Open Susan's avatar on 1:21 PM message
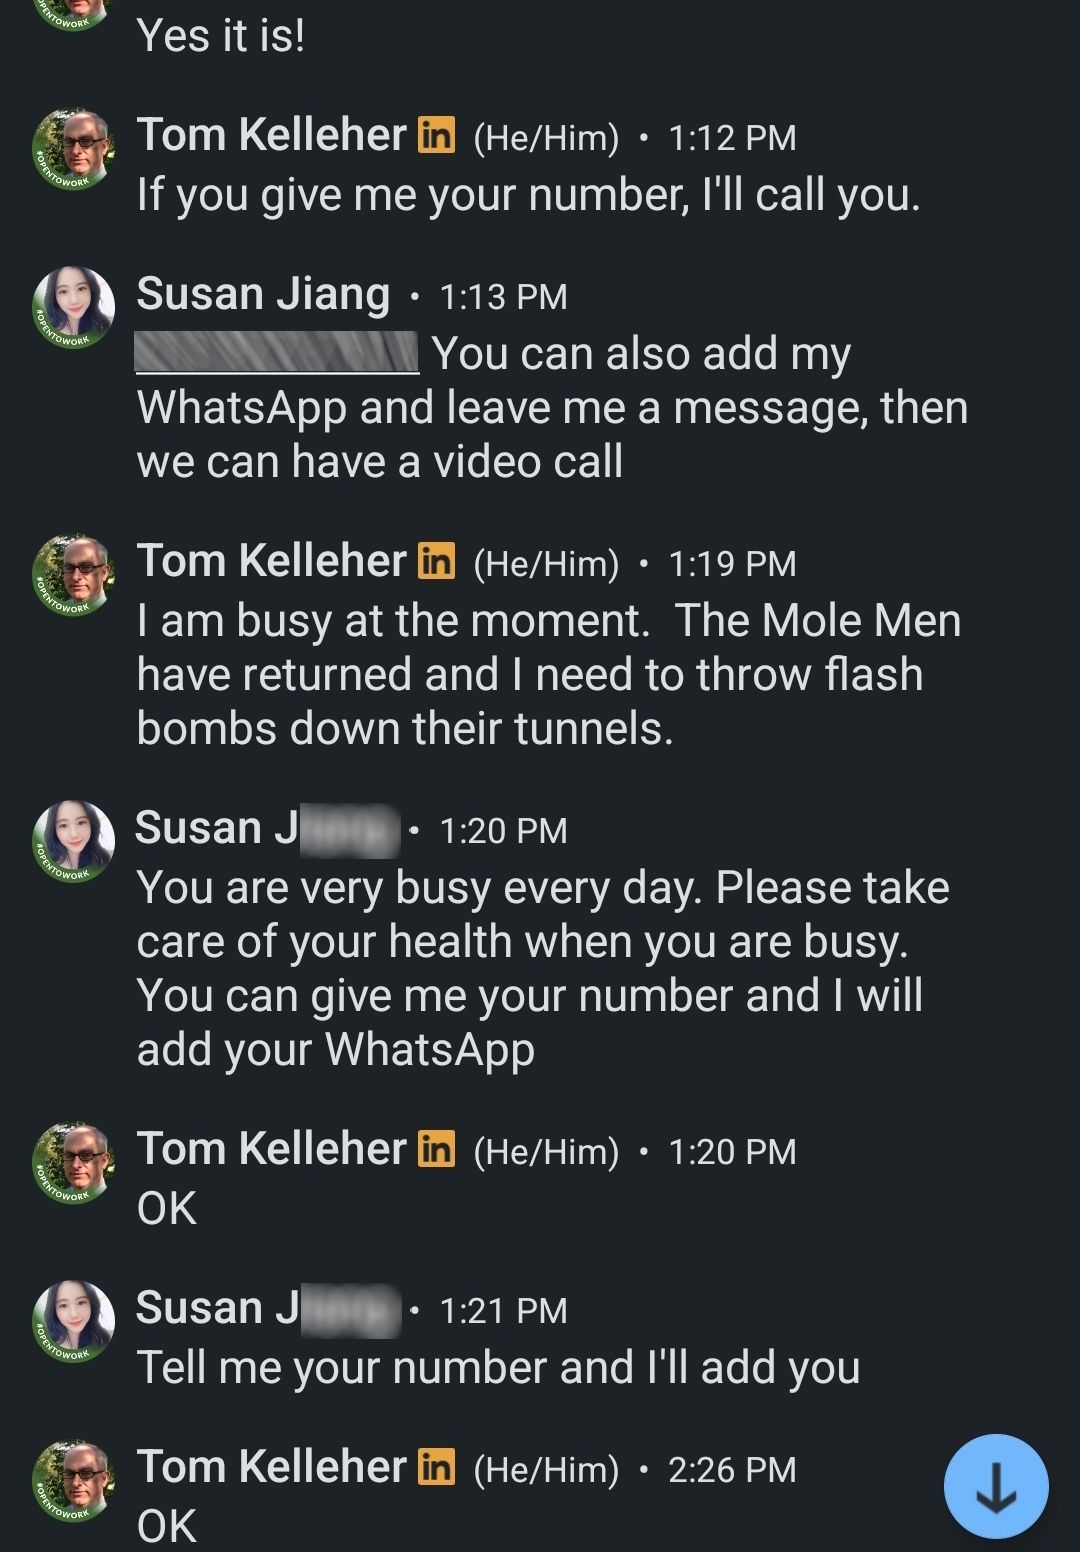 [74, 1322]
